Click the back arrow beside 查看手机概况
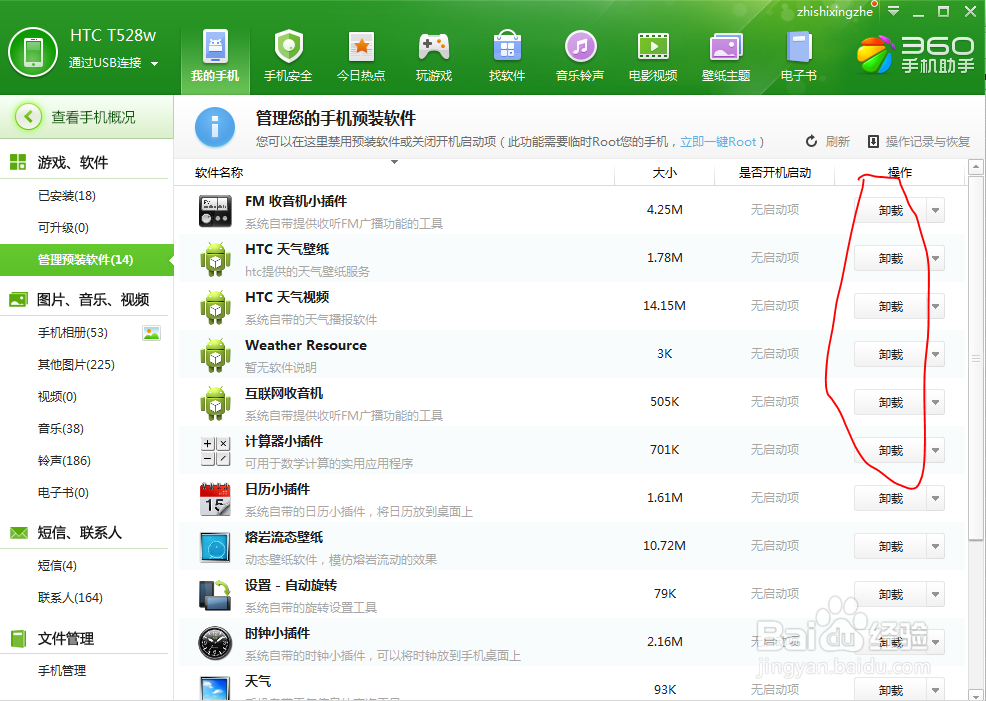 click(x=28, y=117)
